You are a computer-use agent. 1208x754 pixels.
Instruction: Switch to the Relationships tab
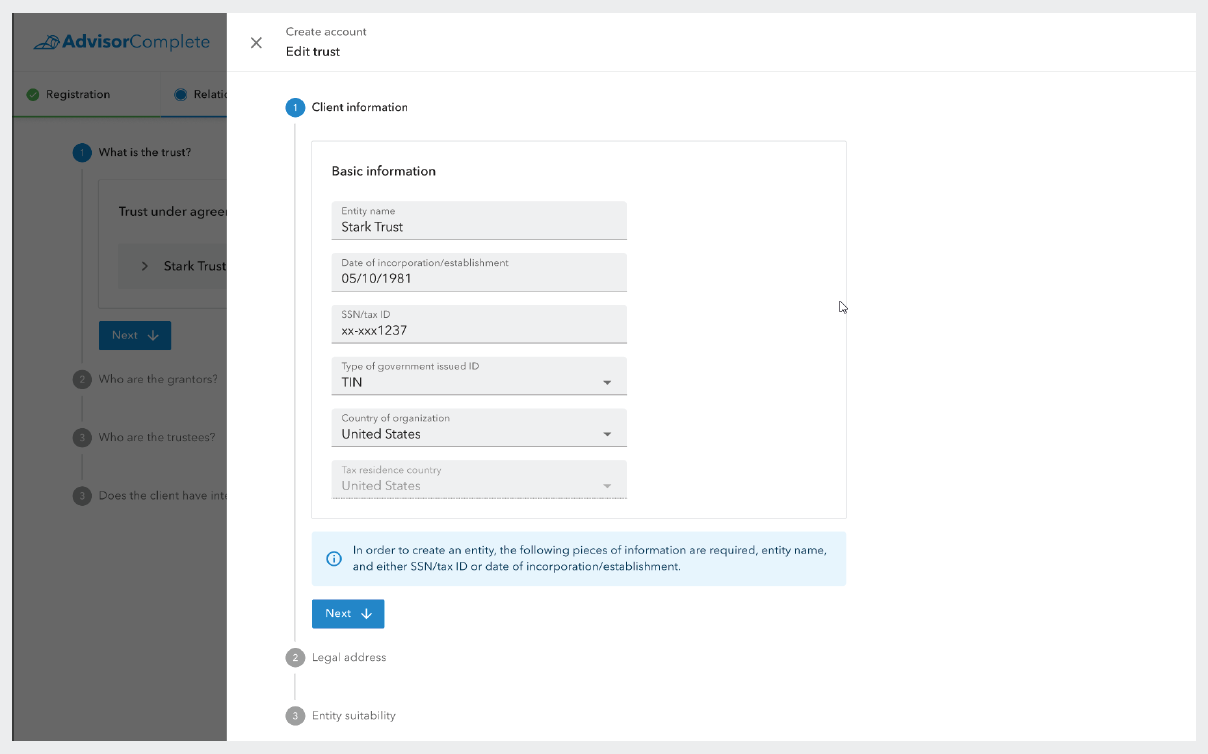tap(200, 95)
